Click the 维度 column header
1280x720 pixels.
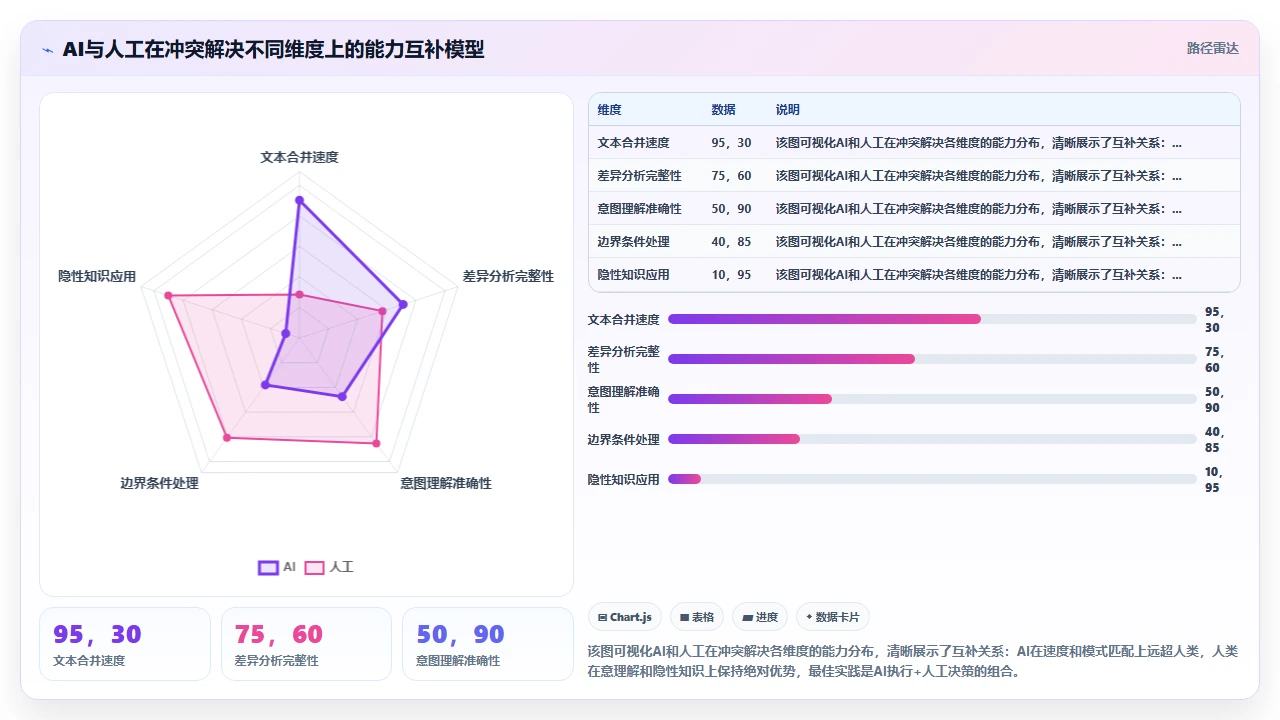pyautogui.click(x=610, y=110)
